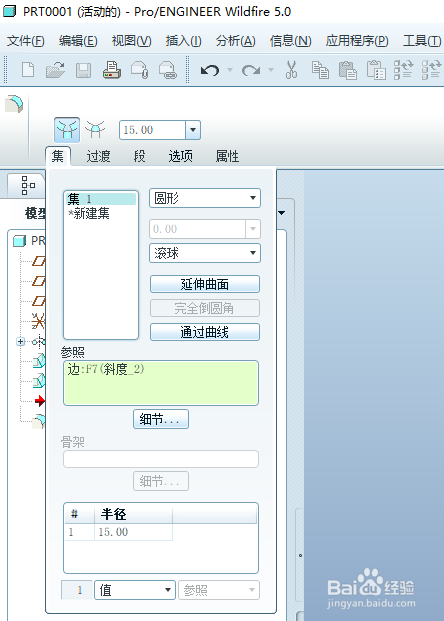Switch to the 属性 tab

227,156
